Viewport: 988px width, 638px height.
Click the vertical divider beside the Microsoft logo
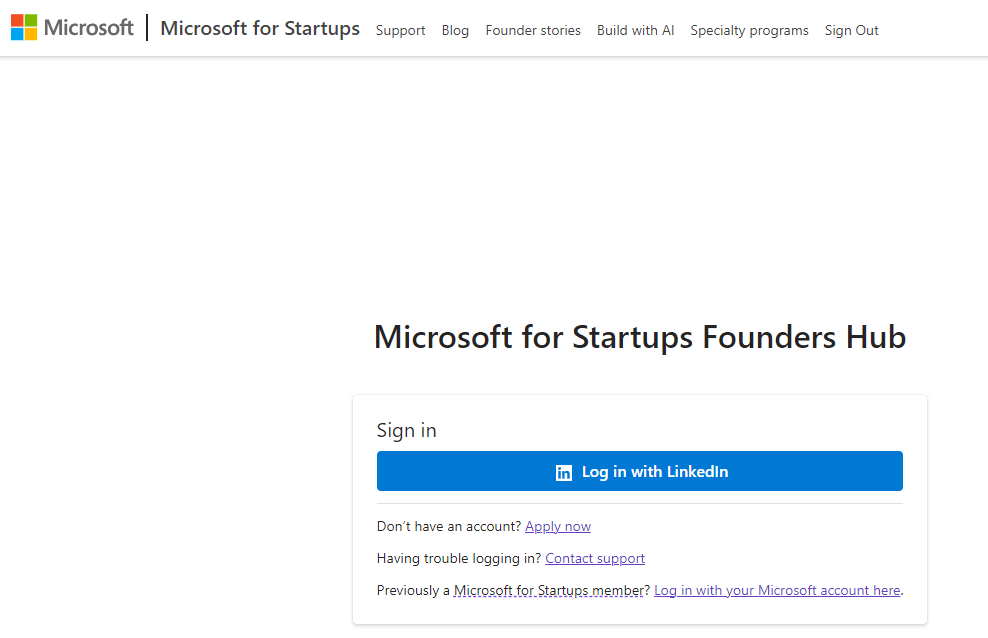[147, 28]
